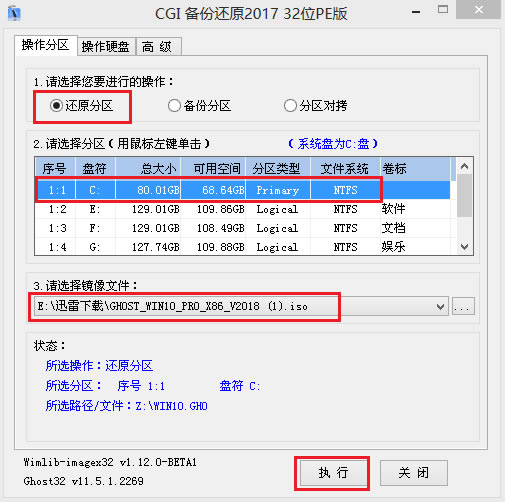Click the 所选操作：还原分区 status line
The height and width of the screenshot is (502, 505).
tap(99, 366)
